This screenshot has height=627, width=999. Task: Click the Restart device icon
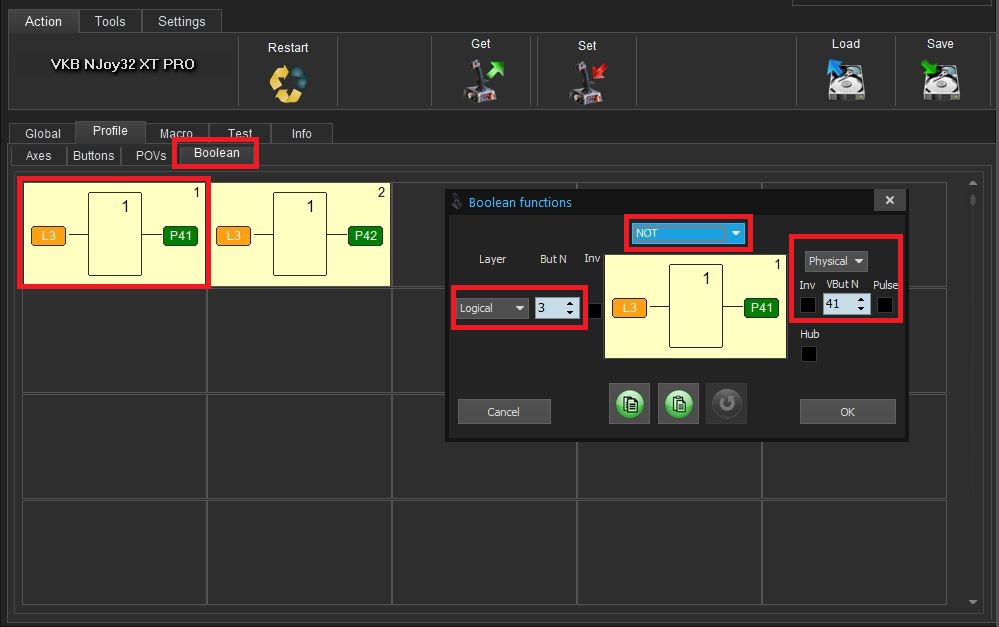click(x=288, y=83)
